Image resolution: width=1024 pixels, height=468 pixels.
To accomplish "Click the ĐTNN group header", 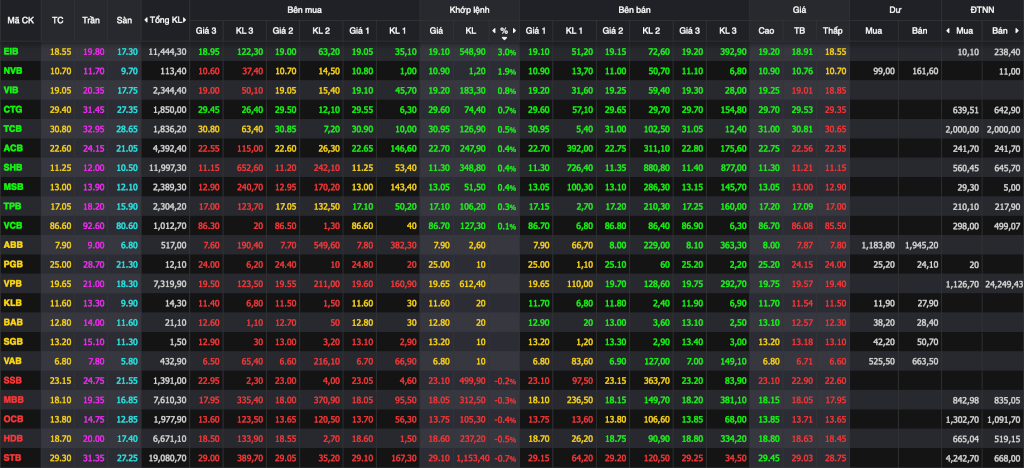I will tap(982, 10).
